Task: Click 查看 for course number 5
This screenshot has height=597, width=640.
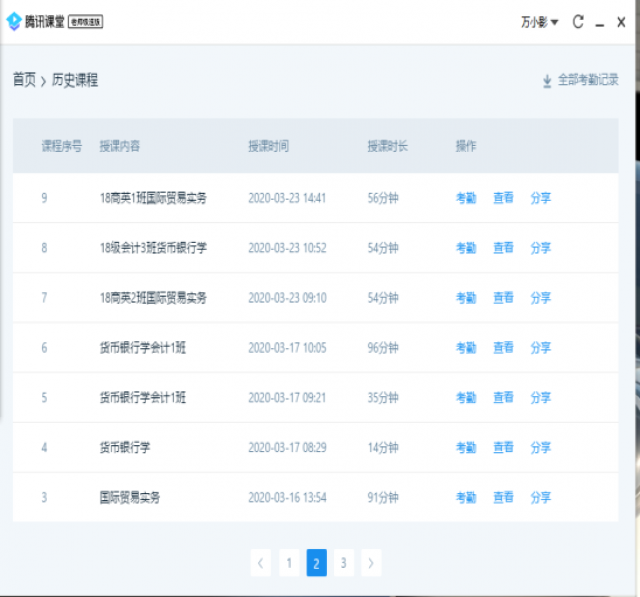Action: coord(503,398)
